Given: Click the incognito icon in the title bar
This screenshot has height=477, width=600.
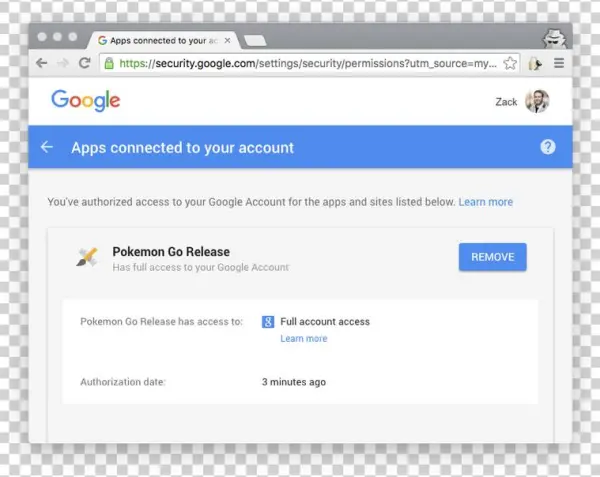Looking at the screenshot, I should pyautogui.click(x=554, y=38).
